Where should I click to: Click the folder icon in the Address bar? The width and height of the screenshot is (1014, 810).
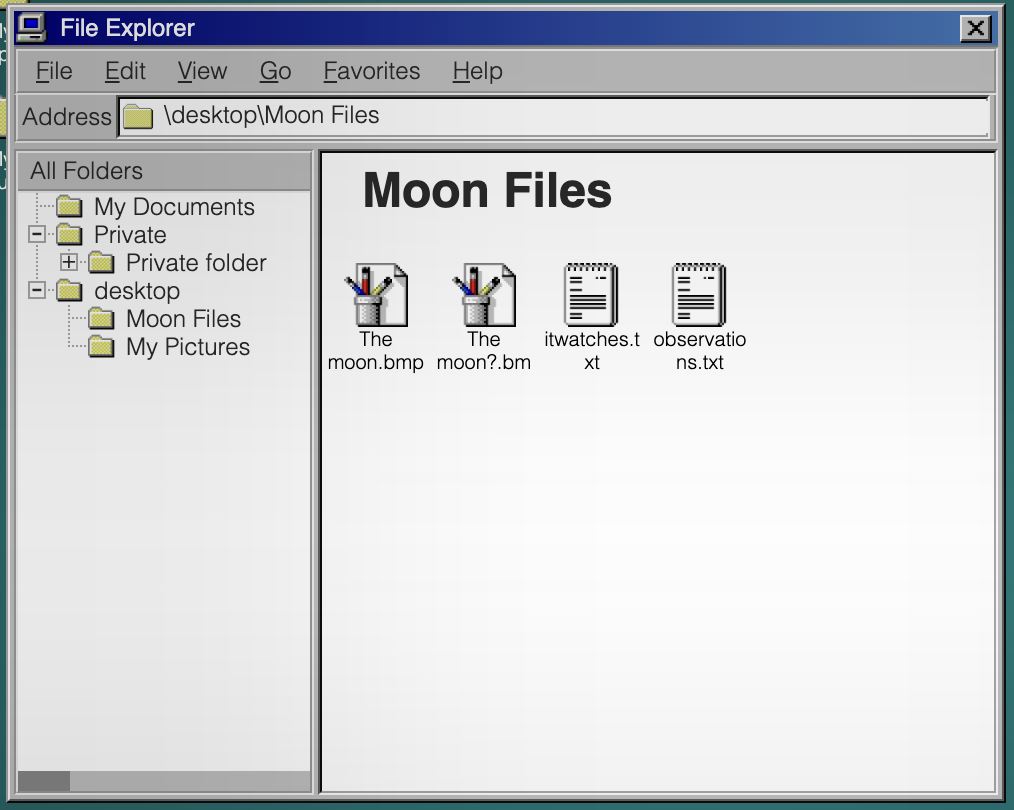tap(138, 116)
